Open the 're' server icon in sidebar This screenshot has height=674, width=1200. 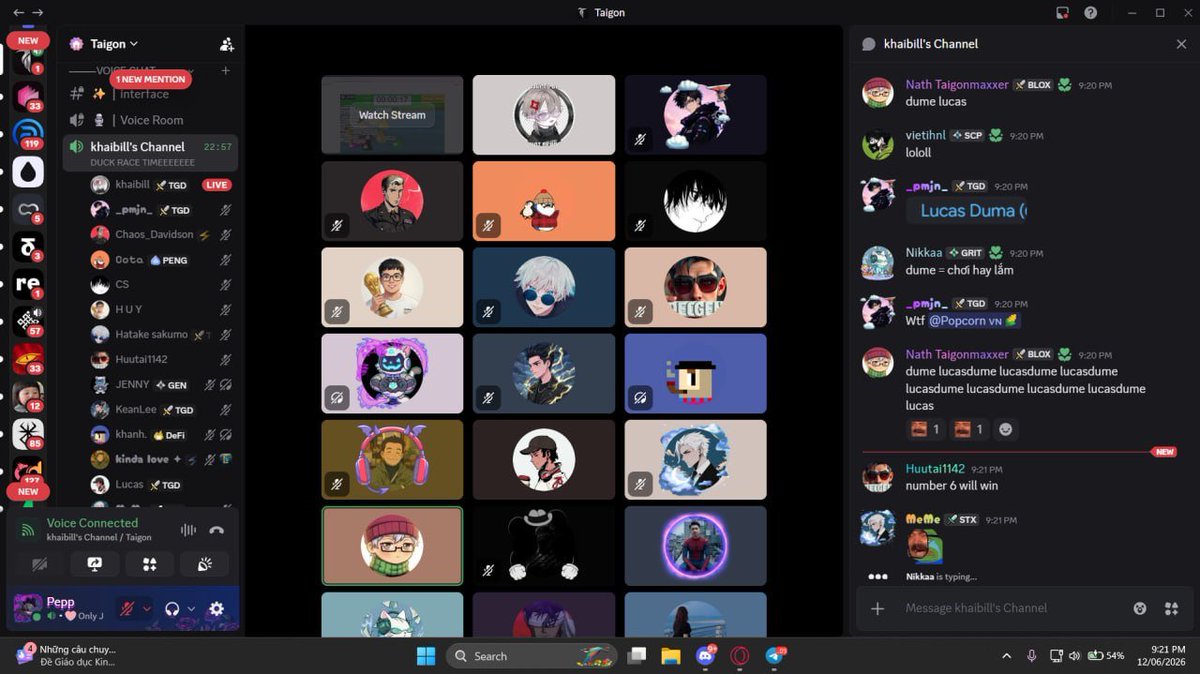pos(28,284)
